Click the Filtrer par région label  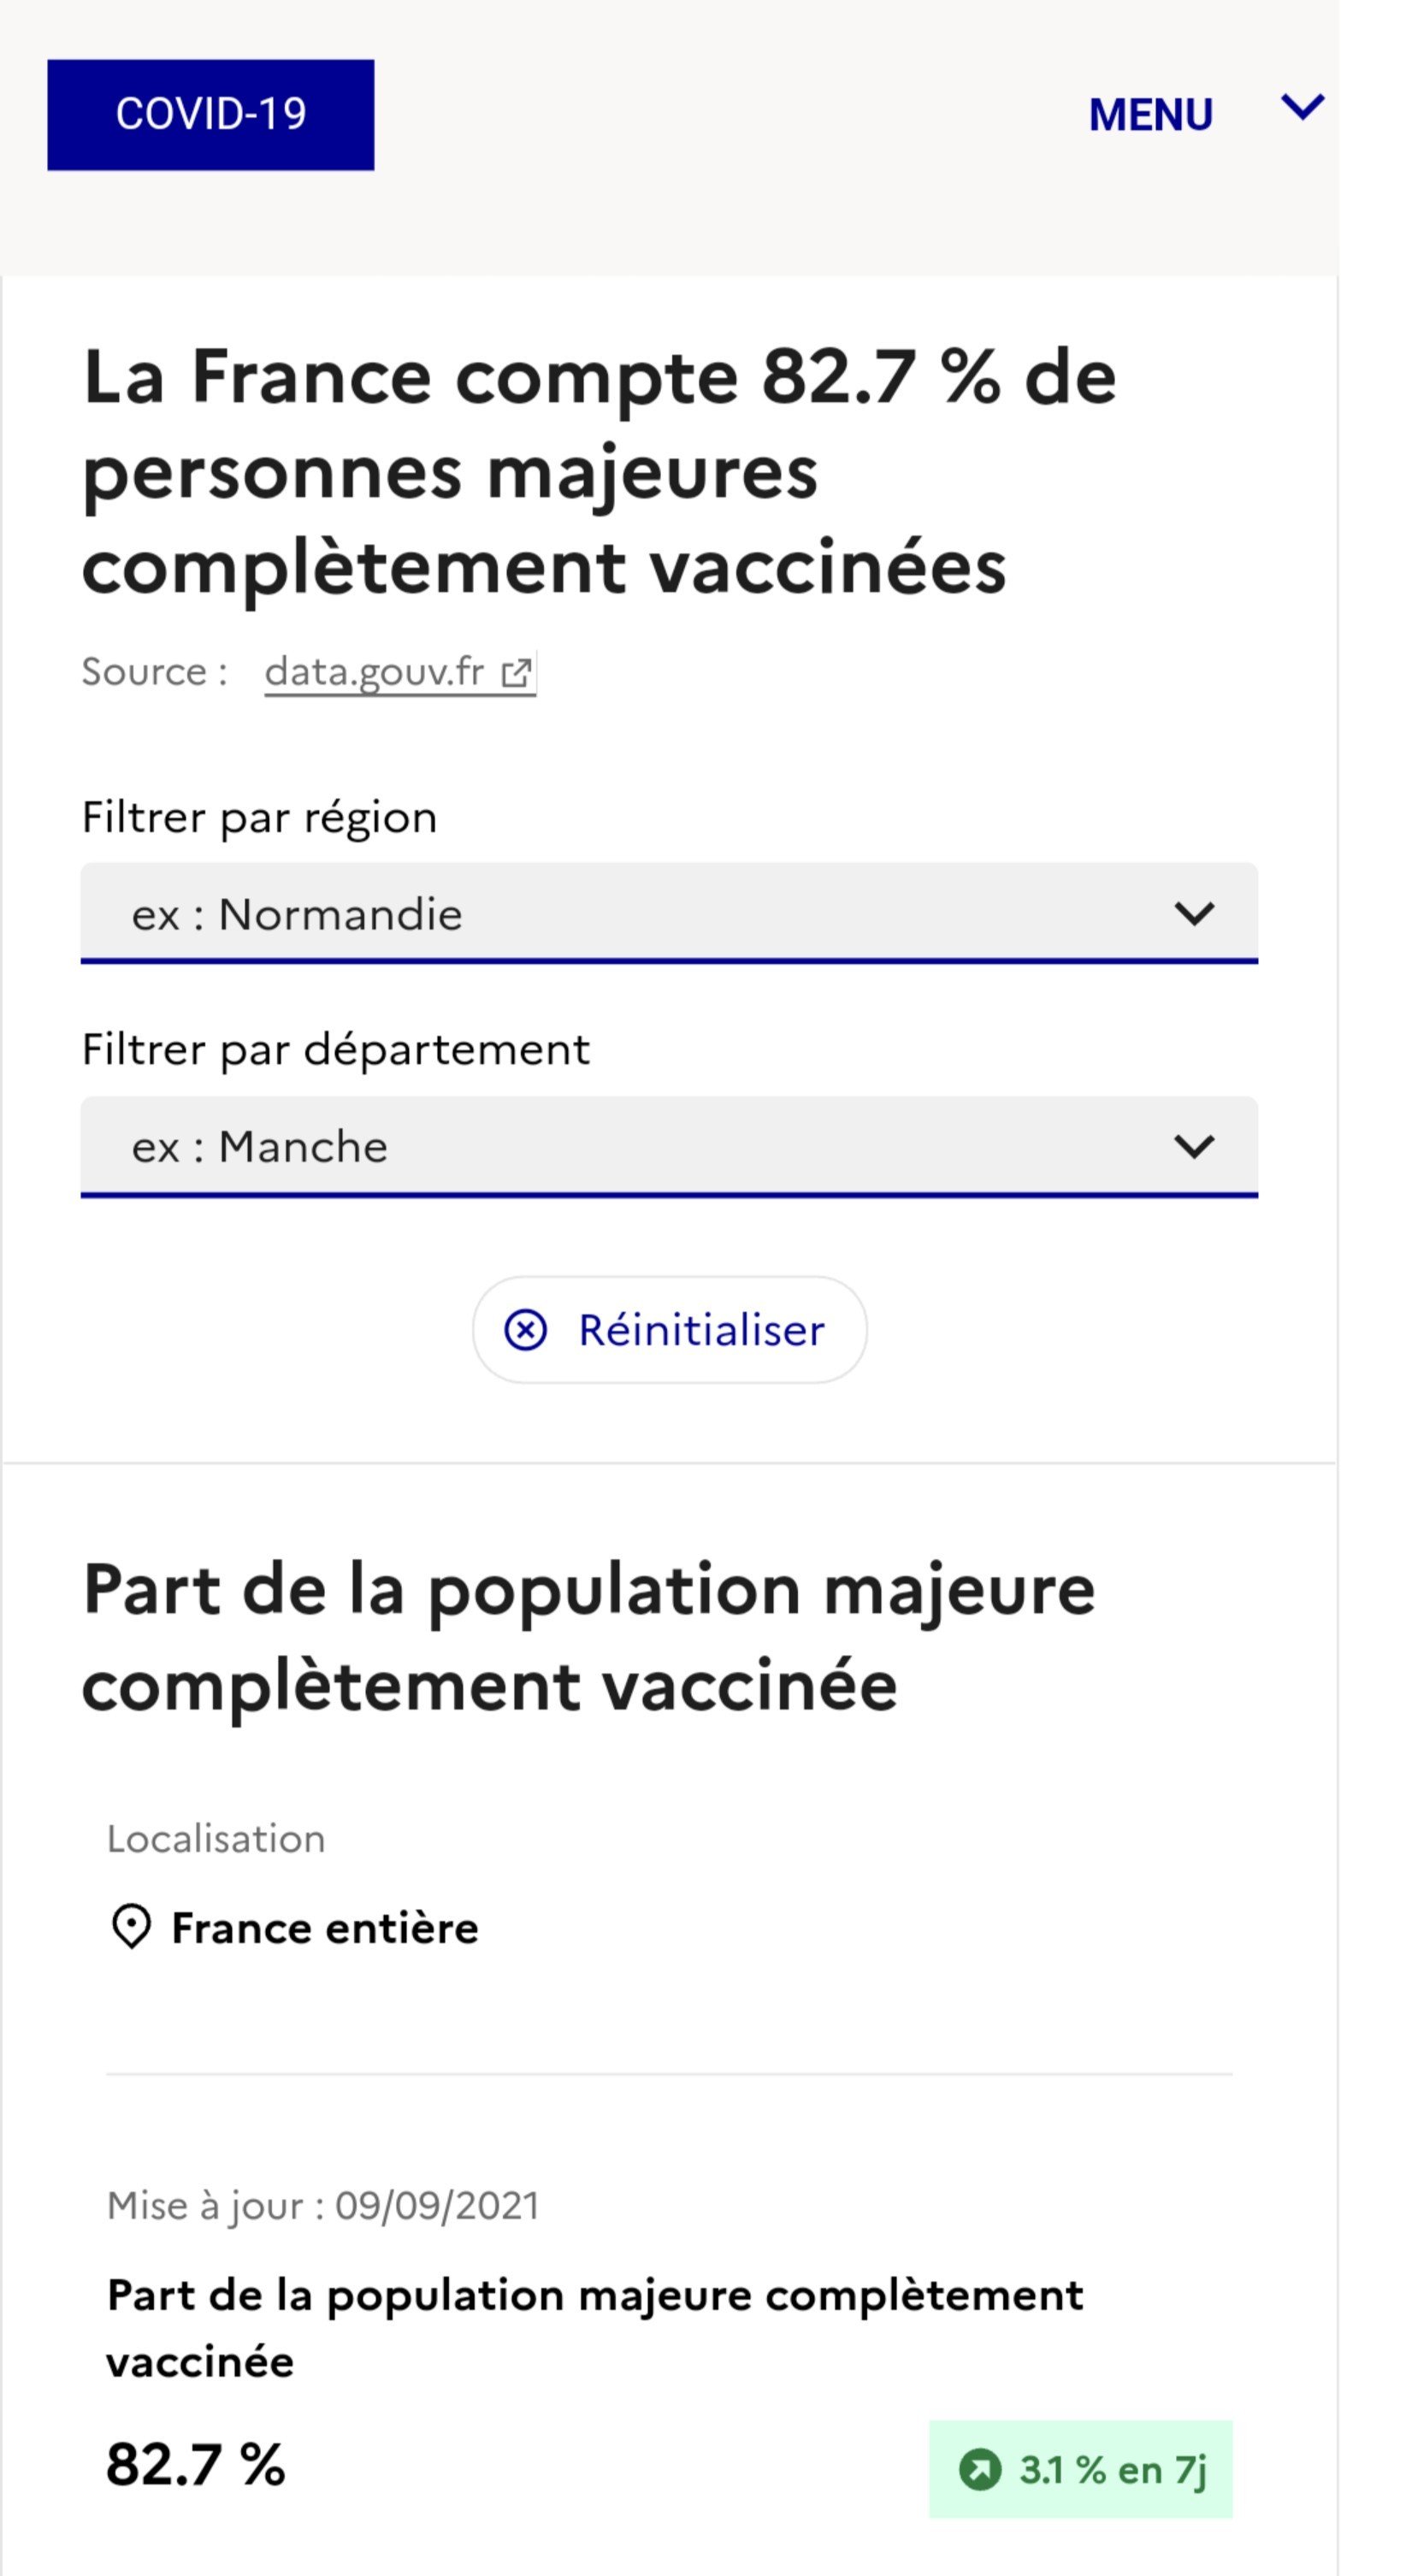click(260, 818)
